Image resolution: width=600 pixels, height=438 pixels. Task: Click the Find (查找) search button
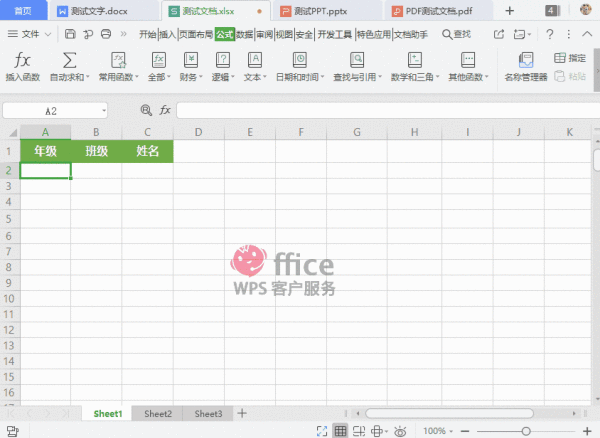tap(455, 34)
